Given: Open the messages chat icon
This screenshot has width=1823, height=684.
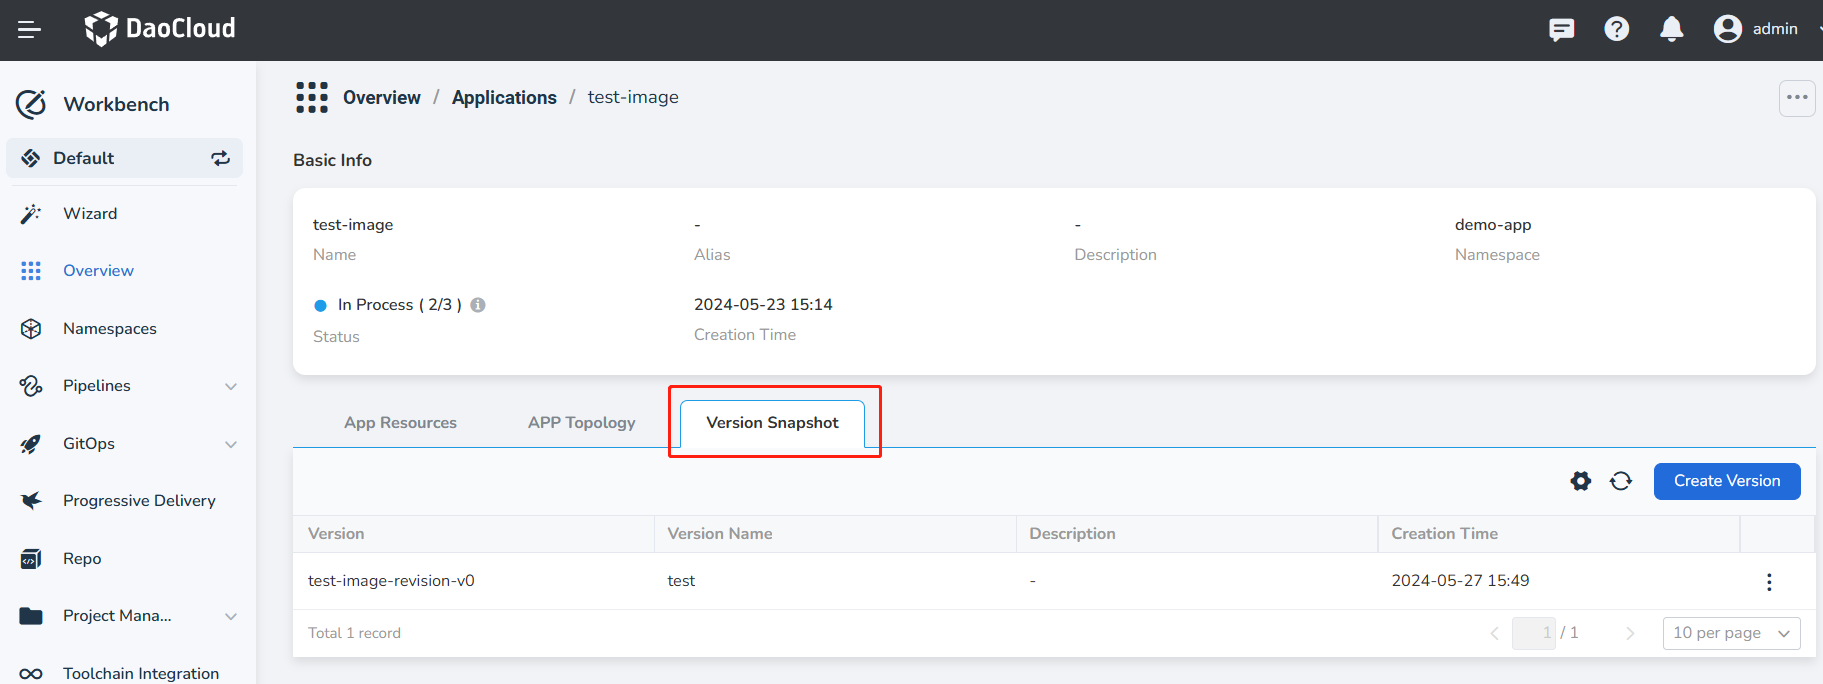Looking at the screenshot, I should (x=1561, y=30).
